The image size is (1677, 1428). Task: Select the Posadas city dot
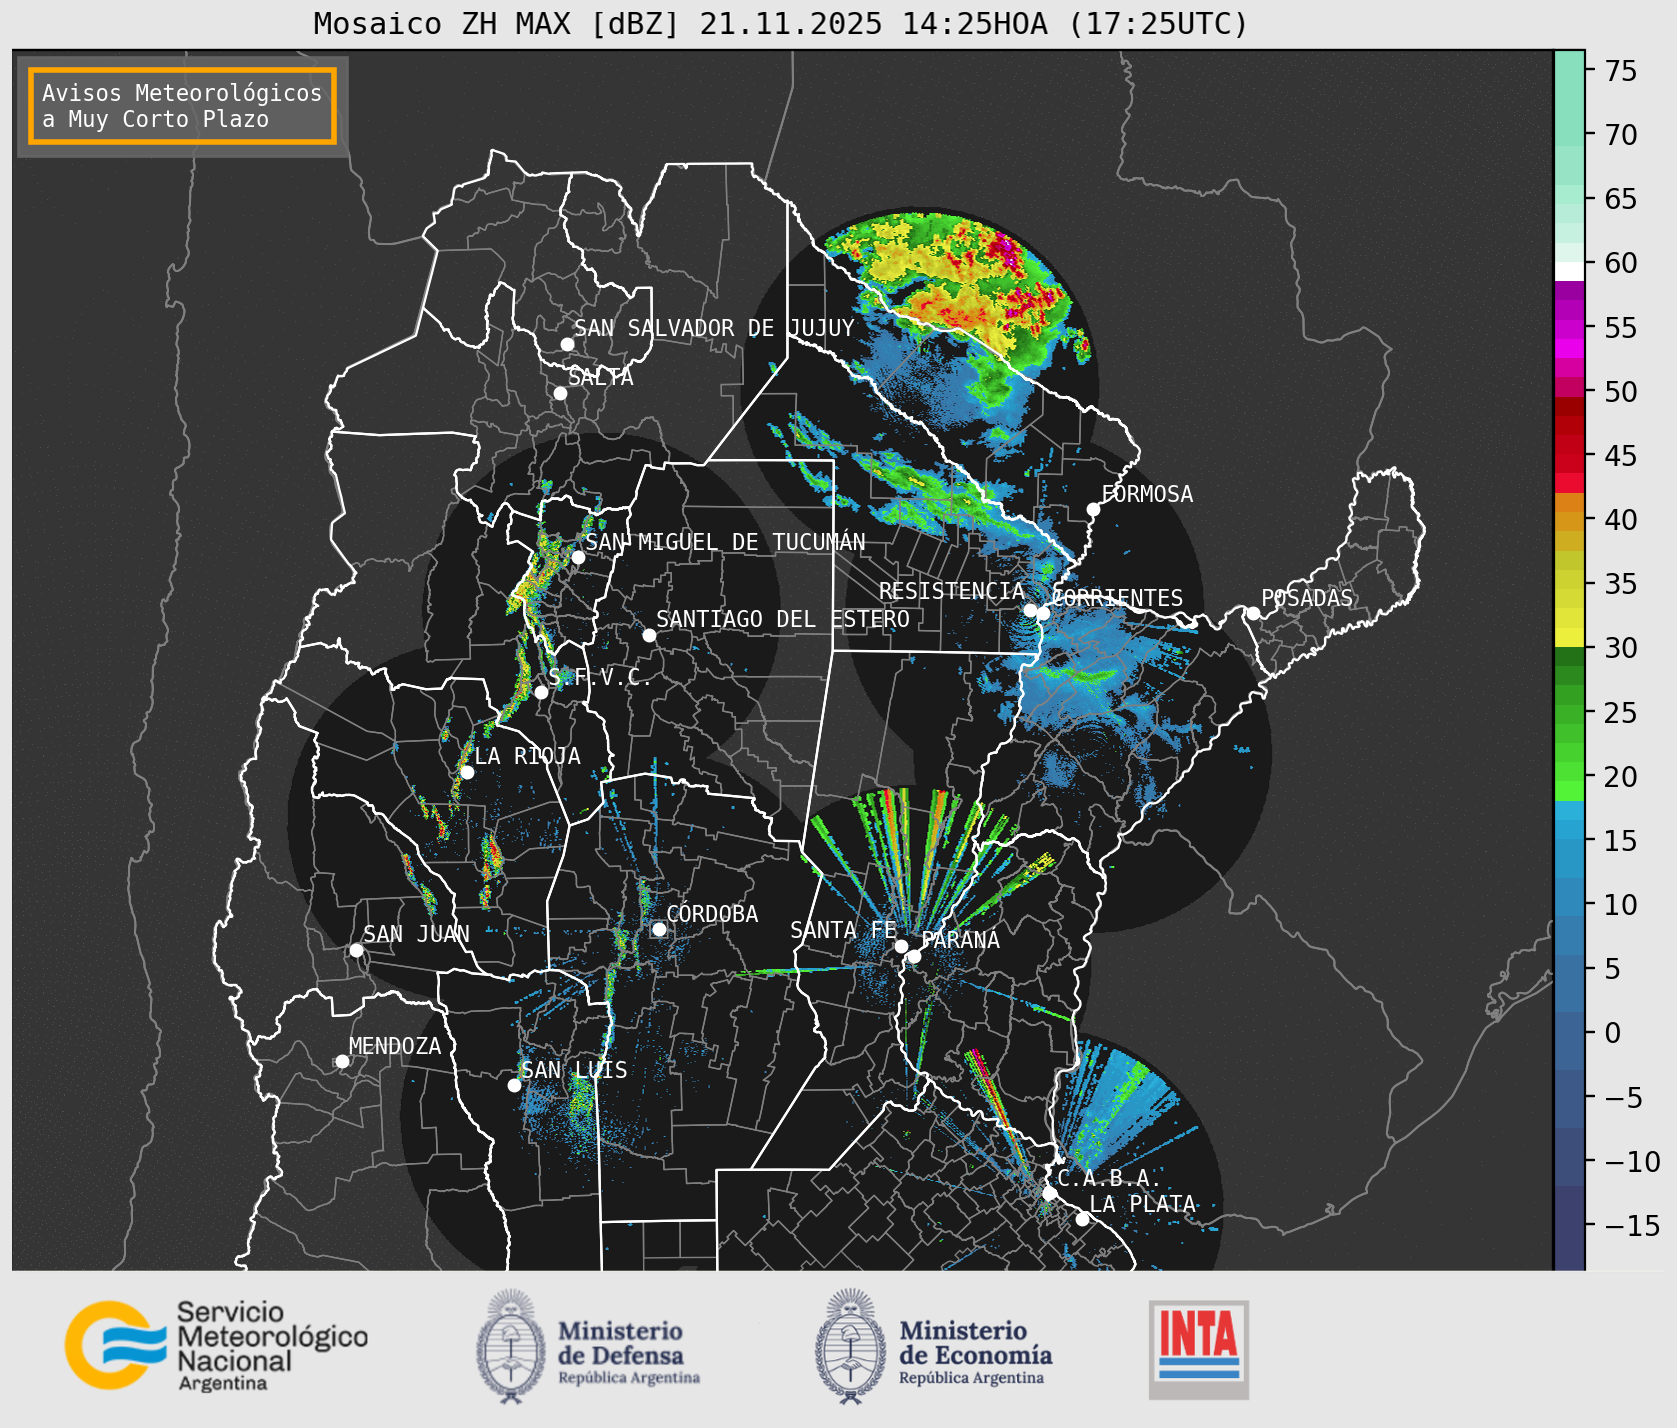(x=1253, y=613)
